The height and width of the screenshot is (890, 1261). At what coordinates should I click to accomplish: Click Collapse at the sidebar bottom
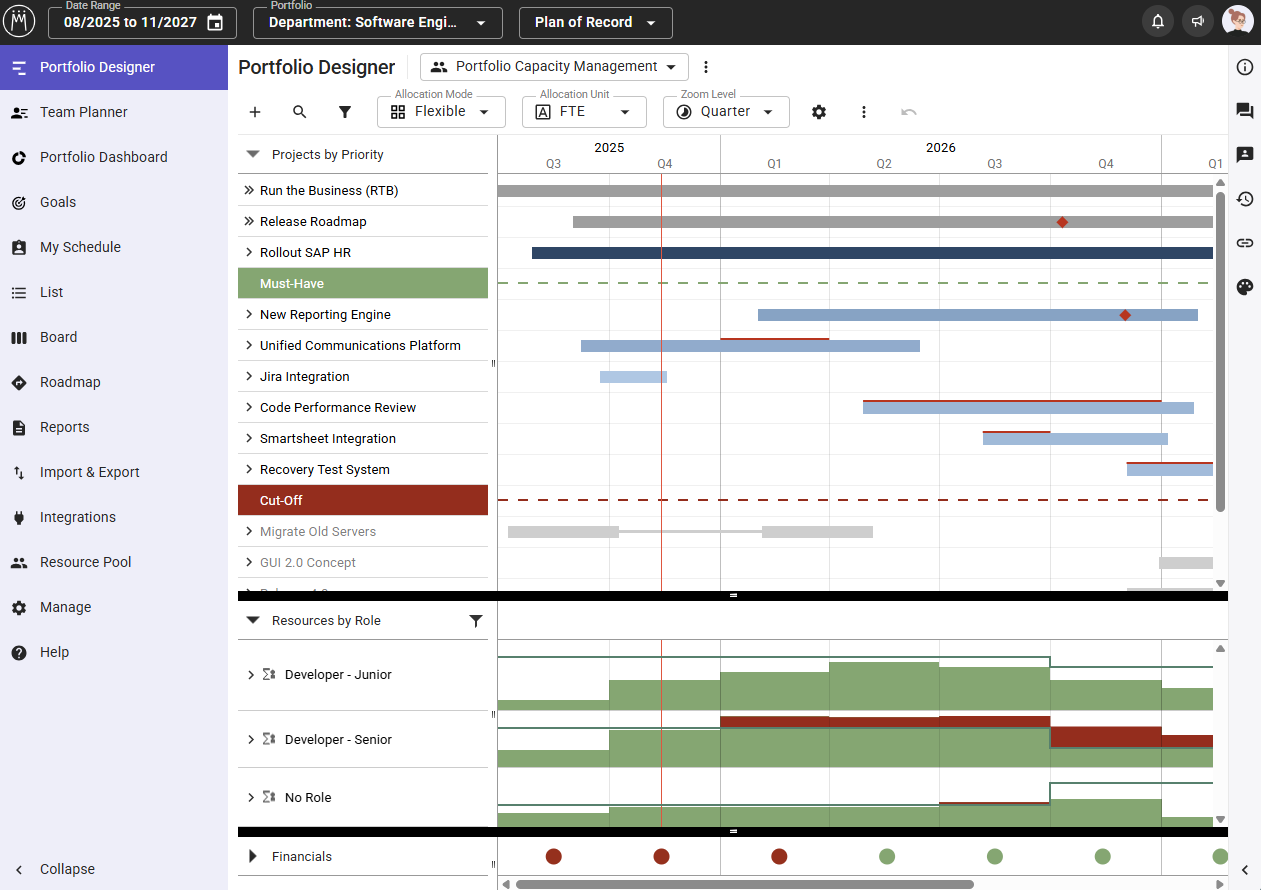click(67, 869)
